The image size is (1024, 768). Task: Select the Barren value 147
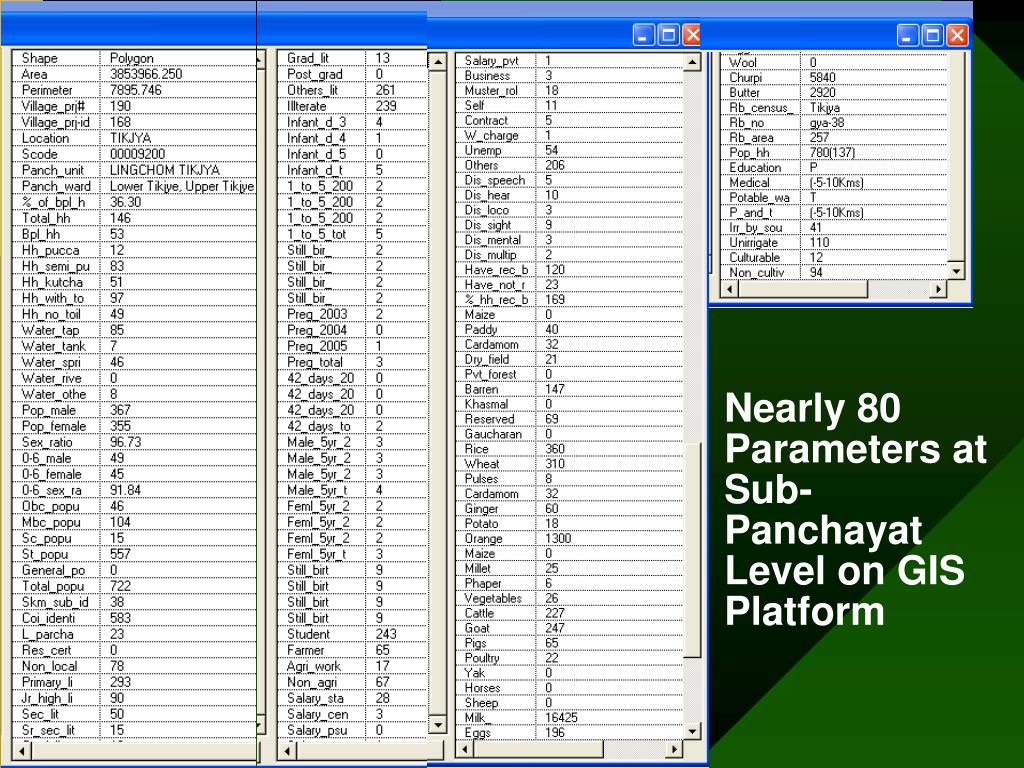[x=555, y=389]
